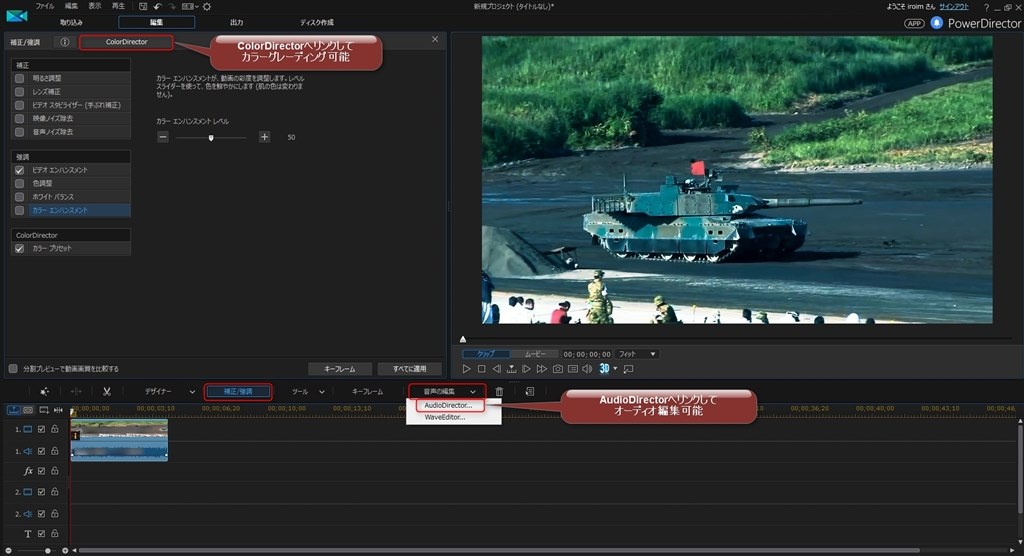Undo the last action

(157, 7)
